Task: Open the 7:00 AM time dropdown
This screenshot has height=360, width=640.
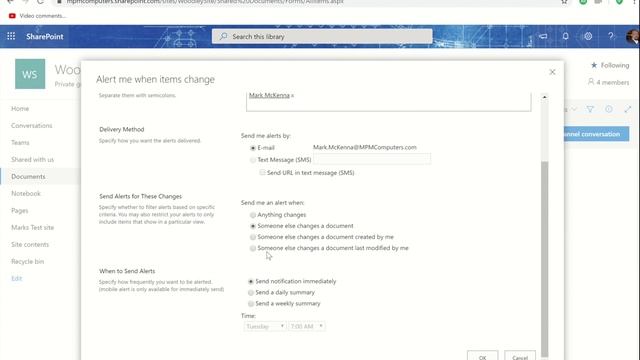Action: pos(307,326)
